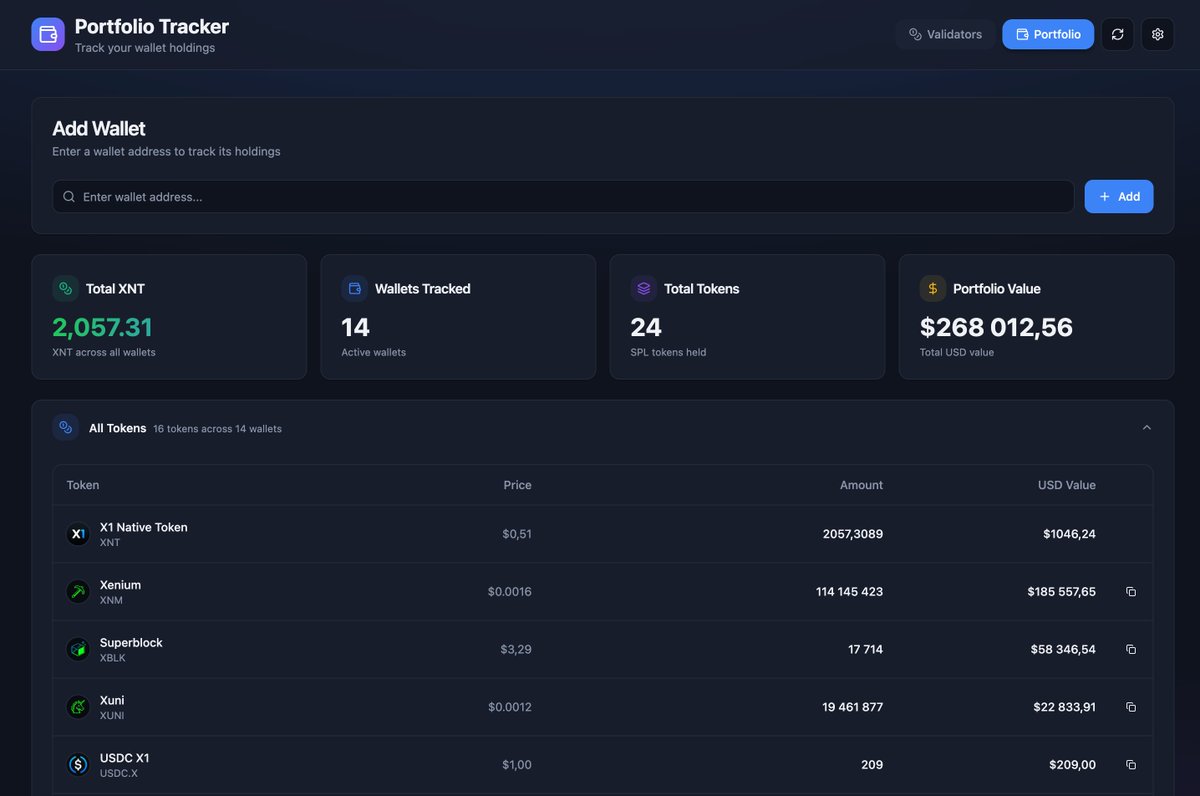Image resolution: width=1200 pixels, height=796 pixels.
Task: Click the 19 461 877 amount cell
Action: (852, 707)
